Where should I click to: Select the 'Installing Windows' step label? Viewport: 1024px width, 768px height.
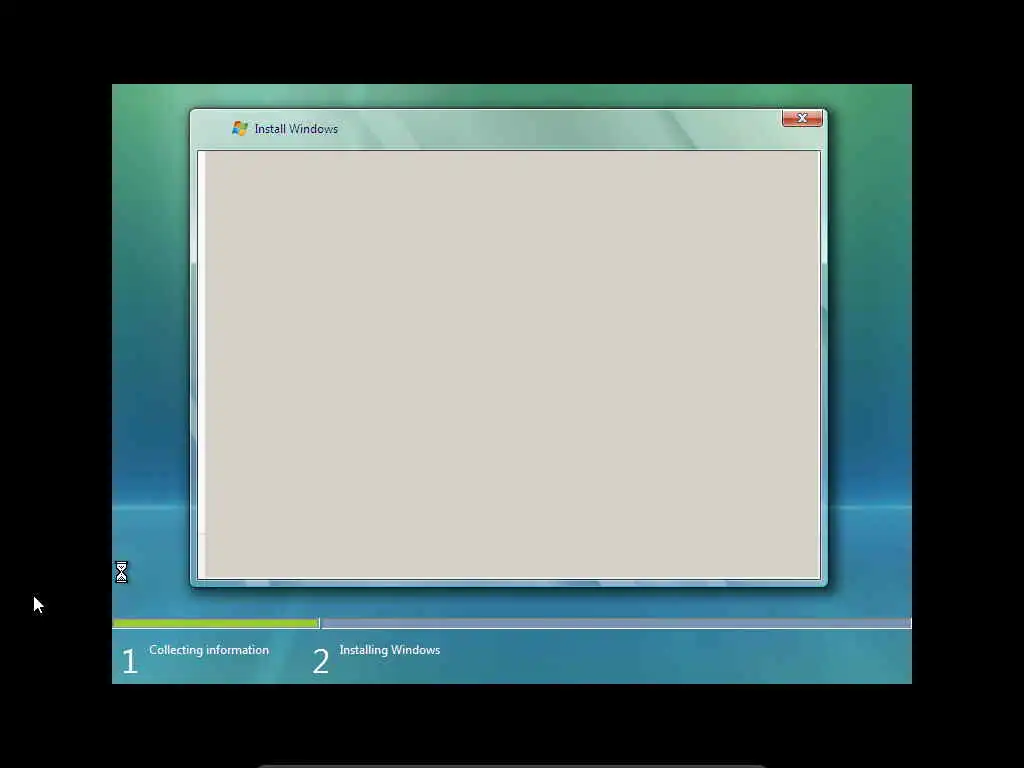pyautogui.click(x=390, y=650)
